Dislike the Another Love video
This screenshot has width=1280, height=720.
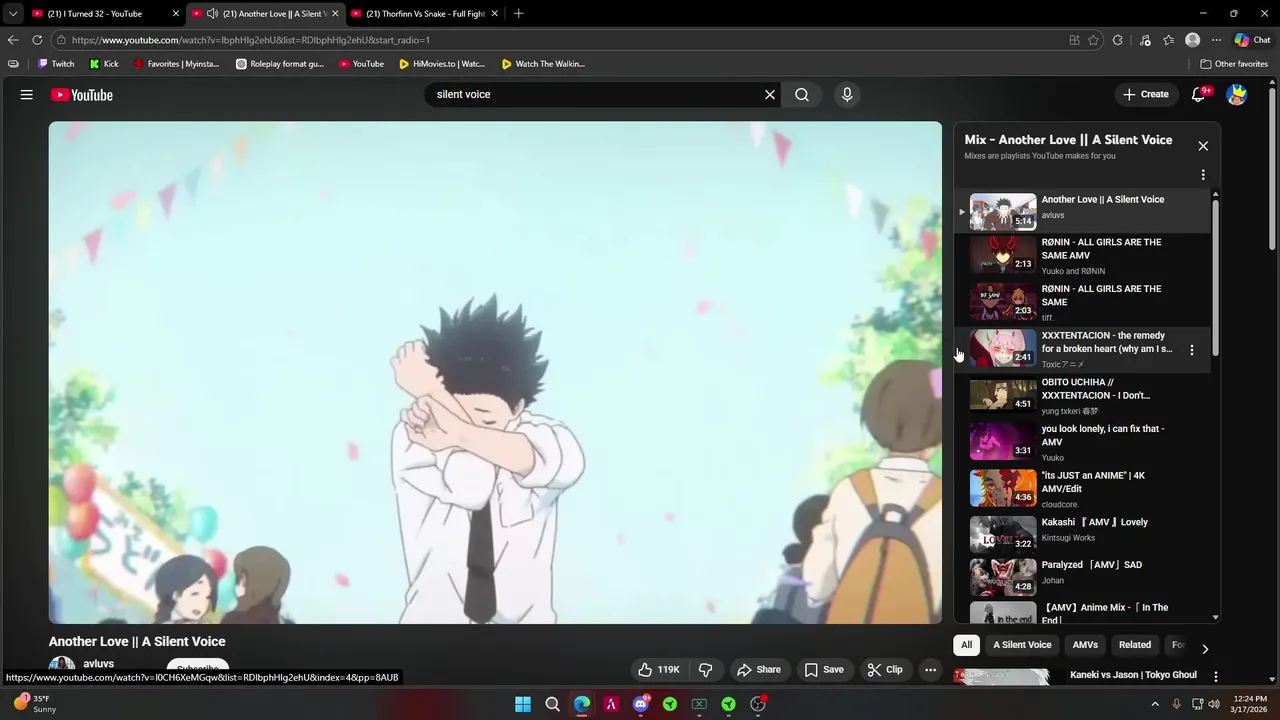[706, 670]
